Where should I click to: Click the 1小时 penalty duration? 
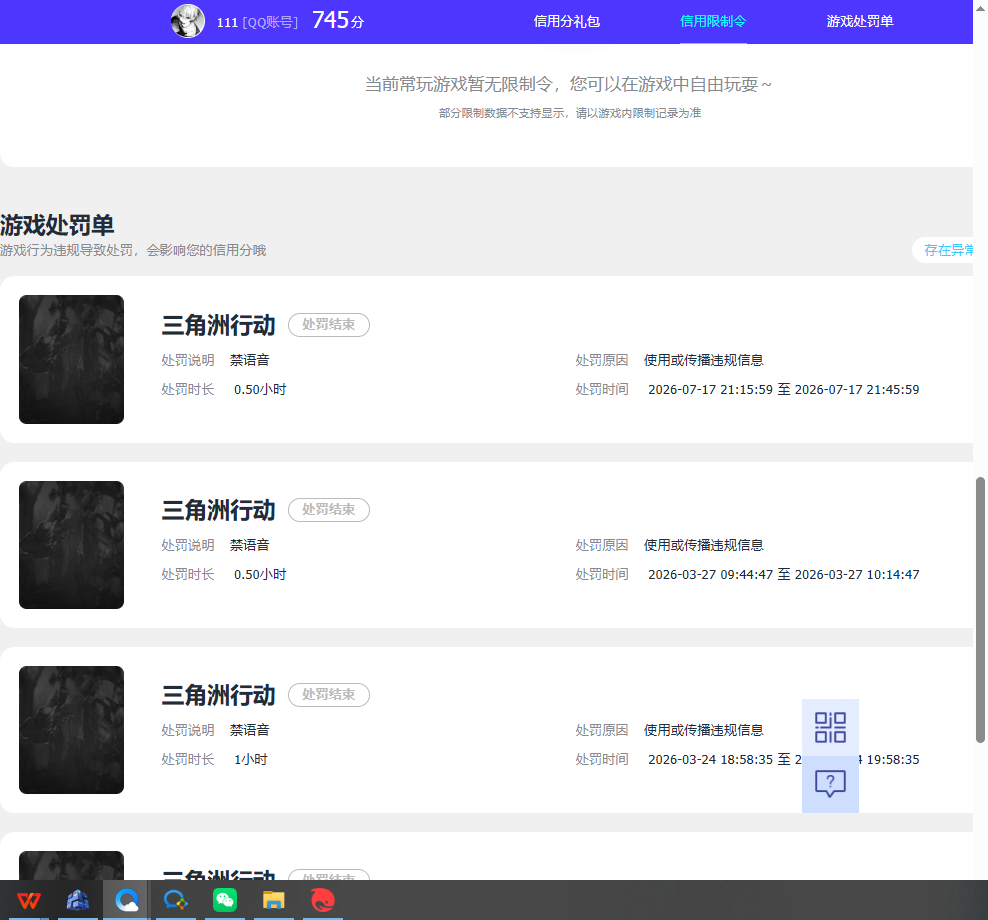tap(251, 759)
